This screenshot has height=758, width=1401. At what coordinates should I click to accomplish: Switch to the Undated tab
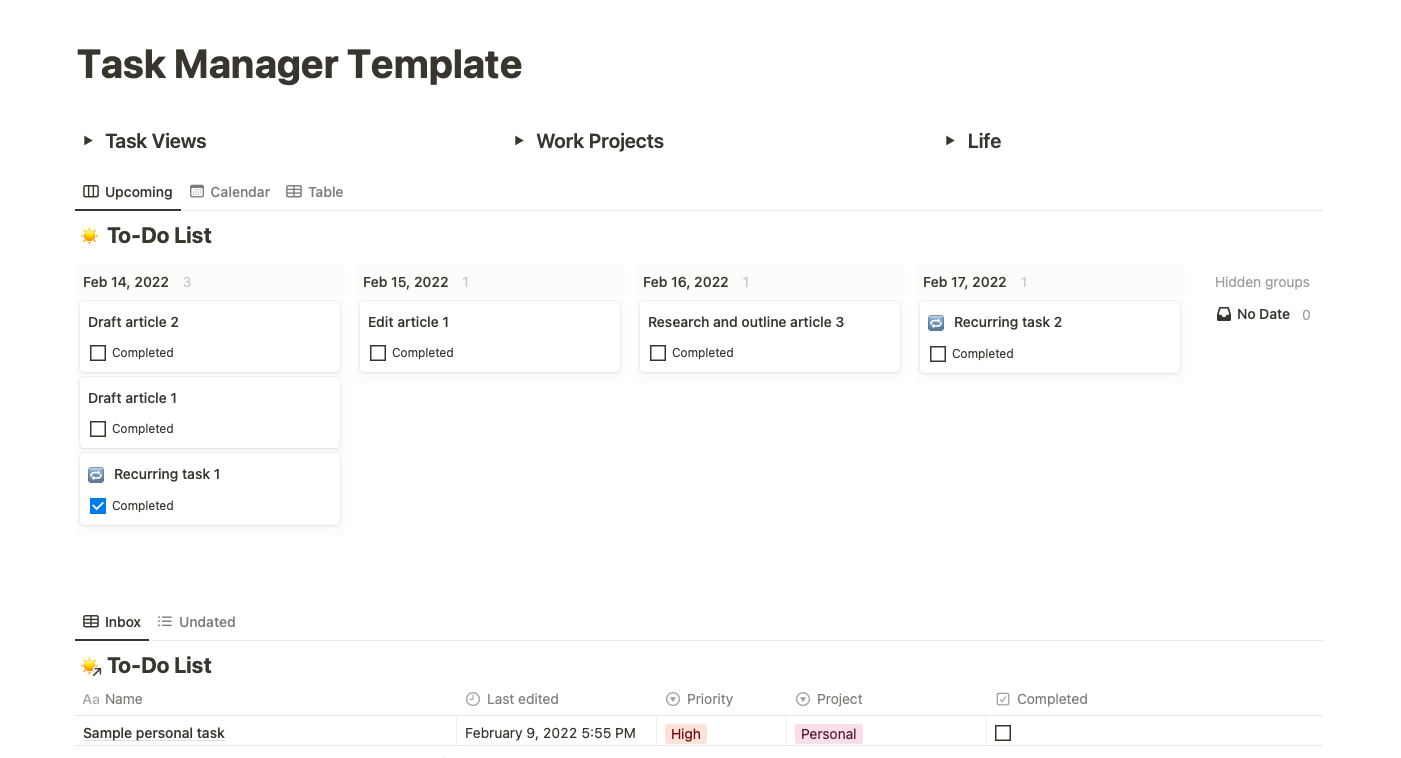[x=206, y=621]
